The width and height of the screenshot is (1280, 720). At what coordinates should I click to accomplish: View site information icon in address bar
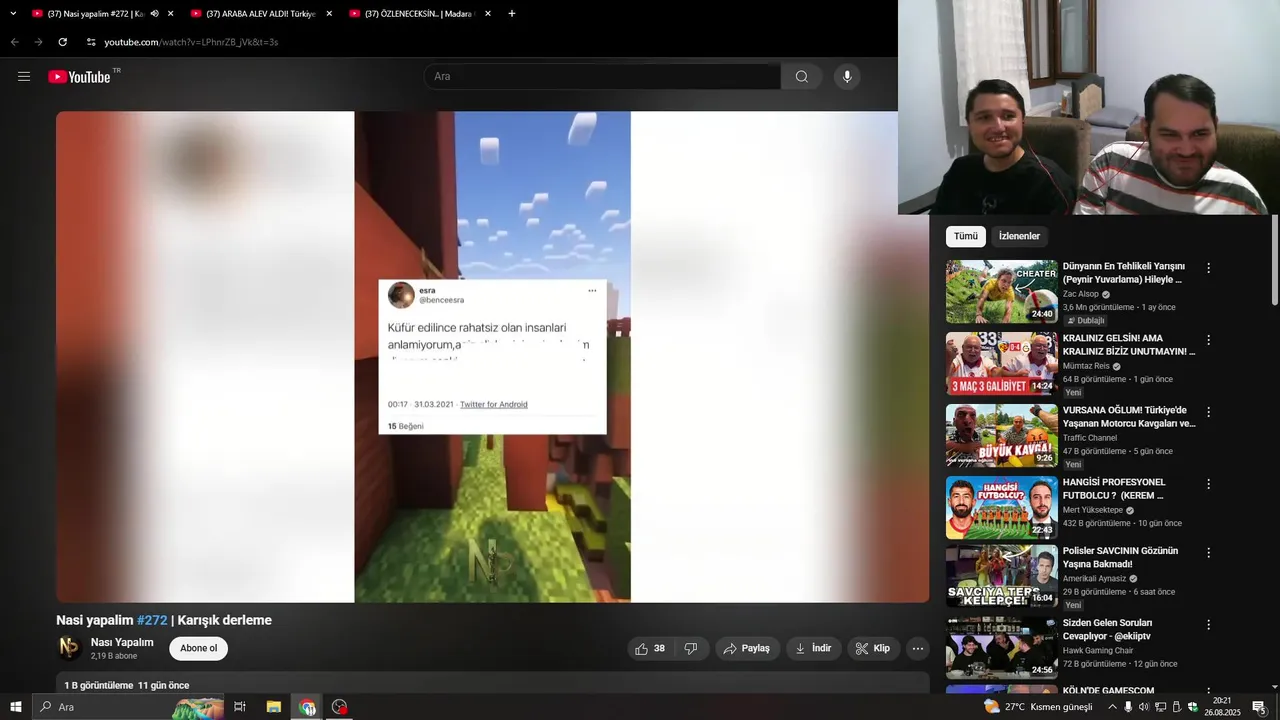(91, 42)
